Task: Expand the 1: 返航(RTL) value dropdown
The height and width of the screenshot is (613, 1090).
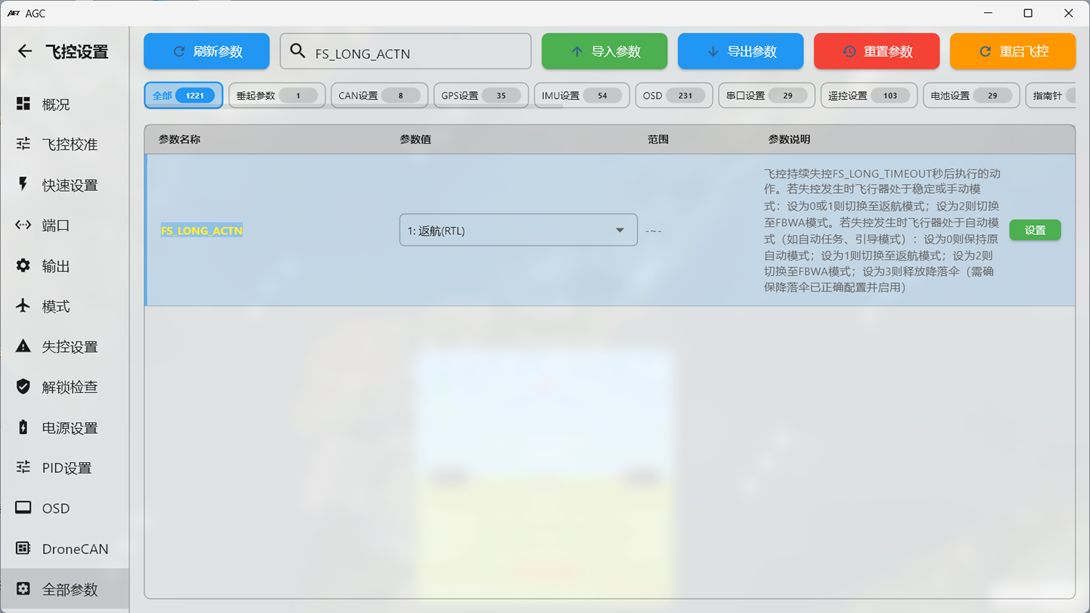Action: tap(517, 230)
